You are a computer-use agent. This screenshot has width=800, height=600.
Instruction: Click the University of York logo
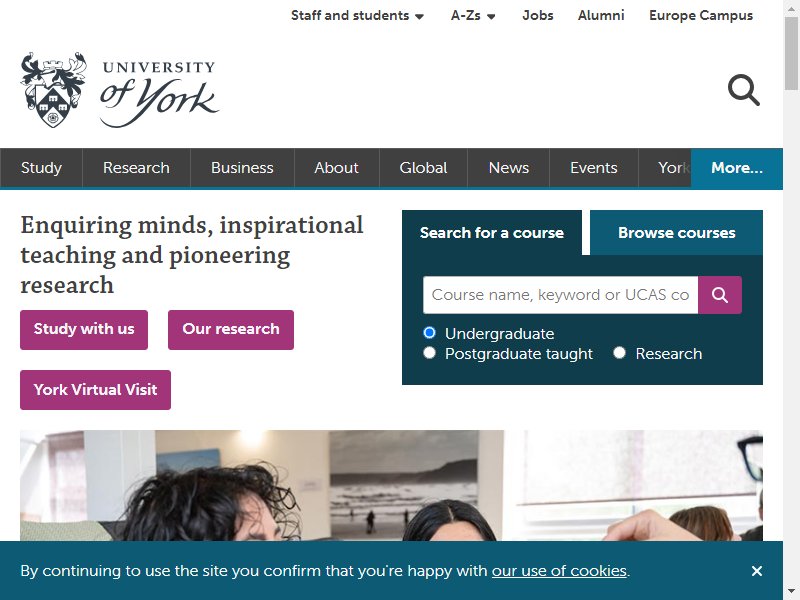[x=119, y=90]
